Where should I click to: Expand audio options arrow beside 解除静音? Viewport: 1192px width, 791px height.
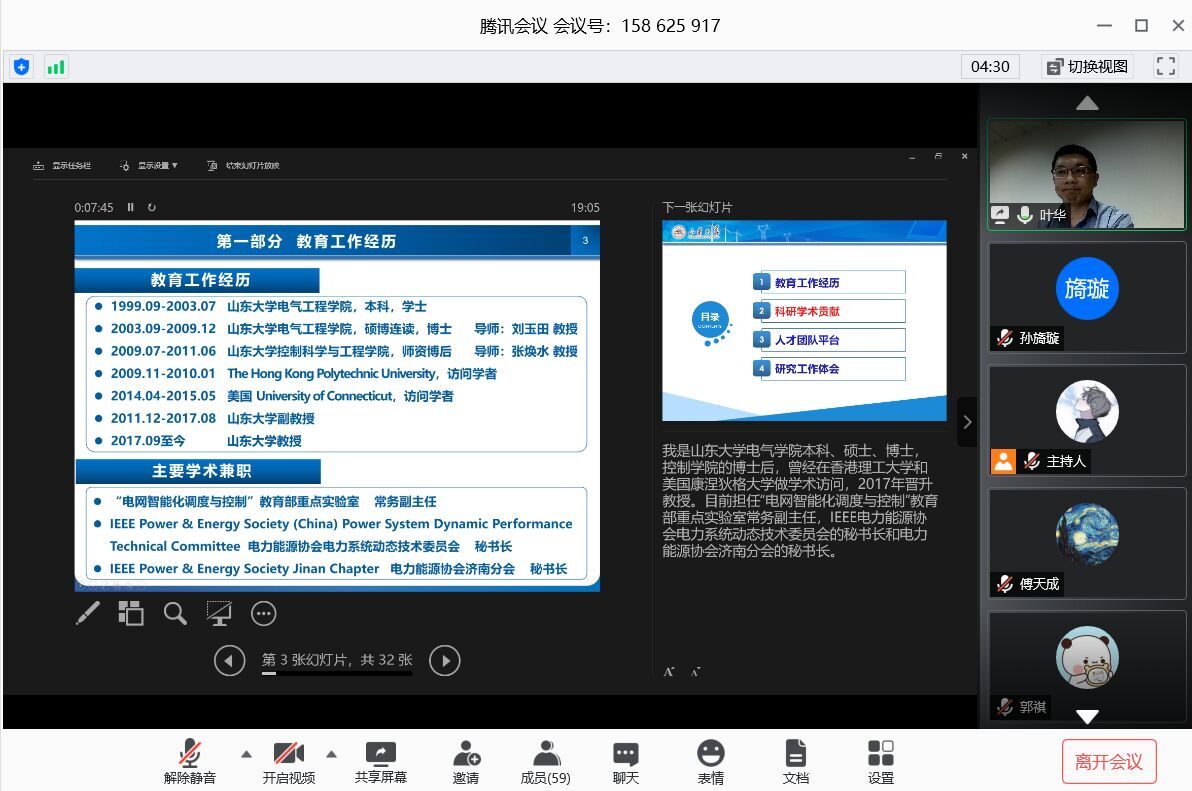[x=246, y=753]
